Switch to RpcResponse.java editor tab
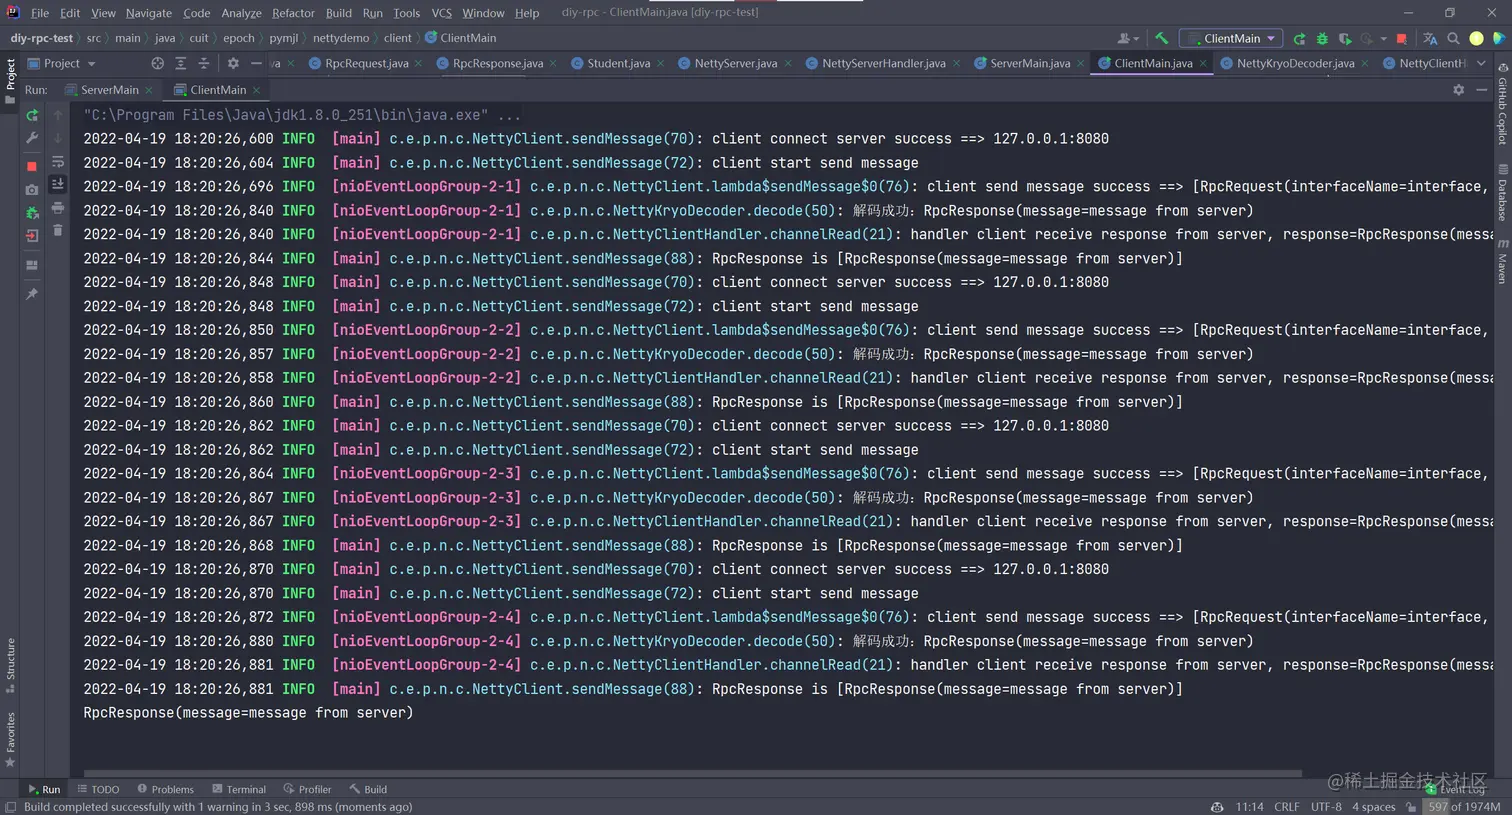 point(497,63)
